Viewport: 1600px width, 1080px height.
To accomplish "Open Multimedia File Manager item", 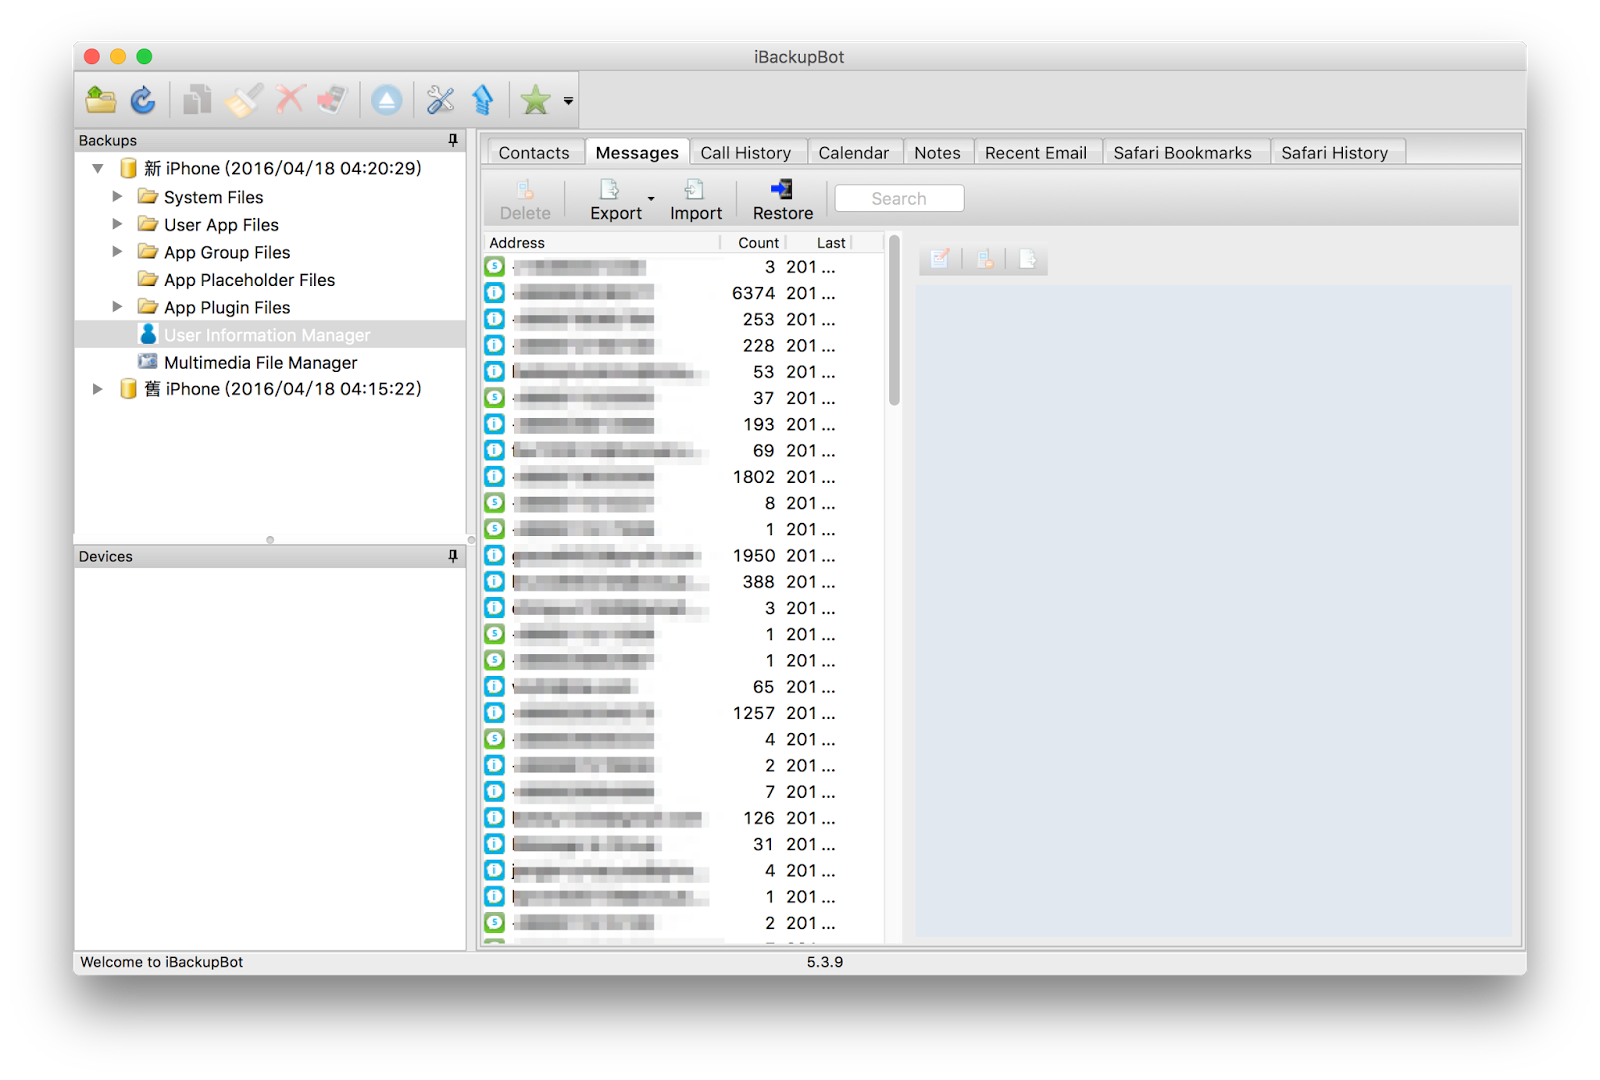I will [x=260, y=362].
